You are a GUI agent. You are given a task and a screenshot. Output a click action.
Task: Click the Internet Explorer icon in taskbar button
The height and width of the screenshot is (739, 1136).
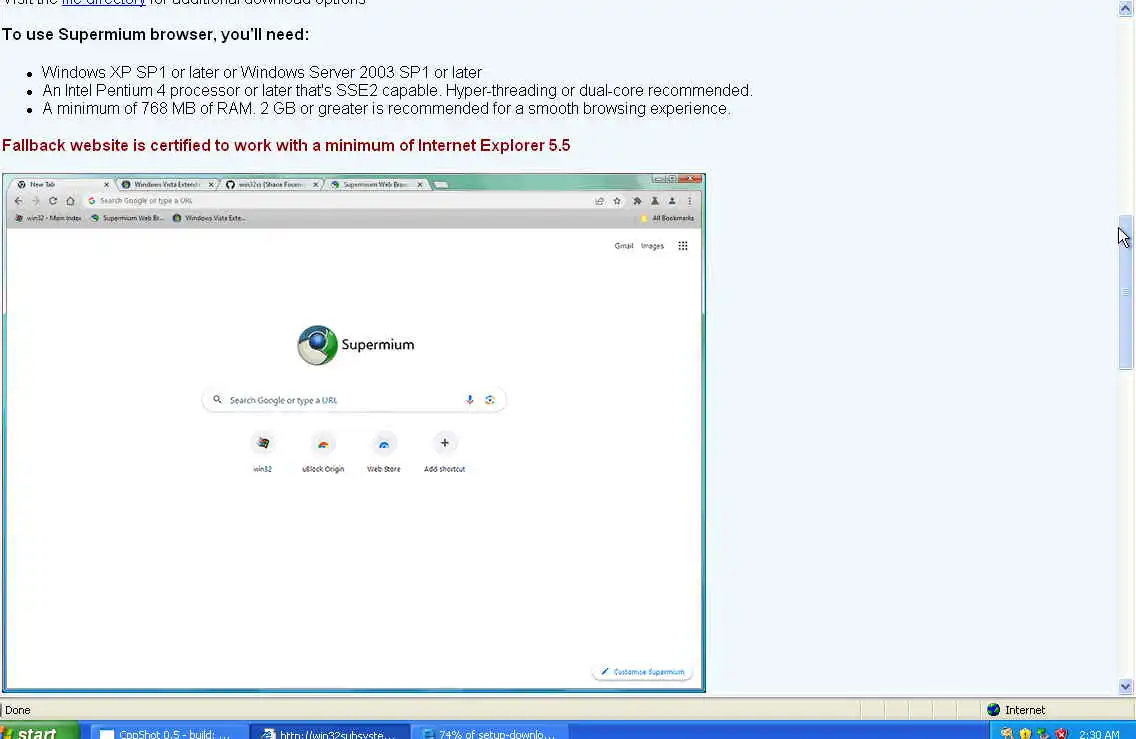[268, 734]
